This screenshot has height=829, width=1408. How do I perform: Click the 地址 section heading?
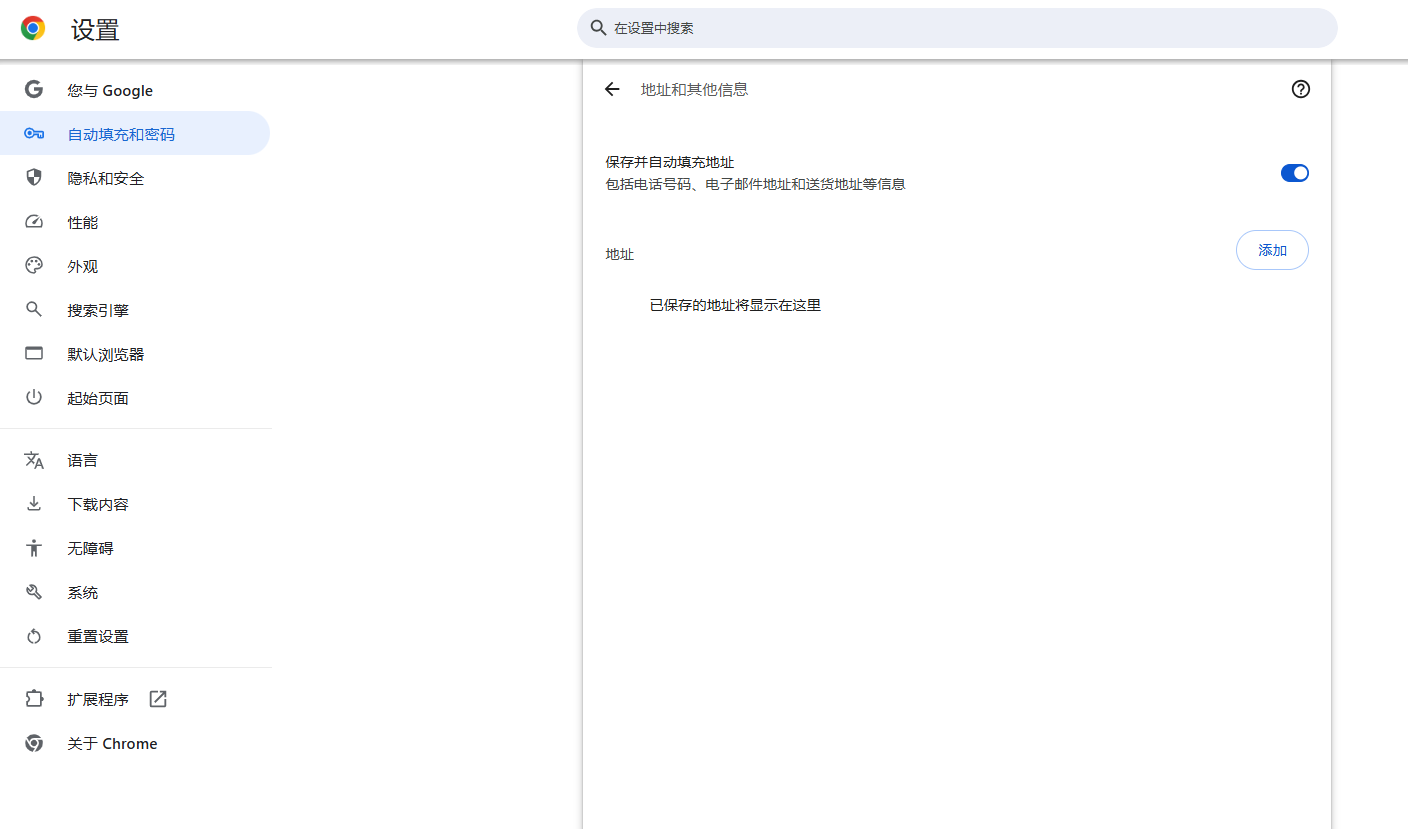tap(619, 254)
